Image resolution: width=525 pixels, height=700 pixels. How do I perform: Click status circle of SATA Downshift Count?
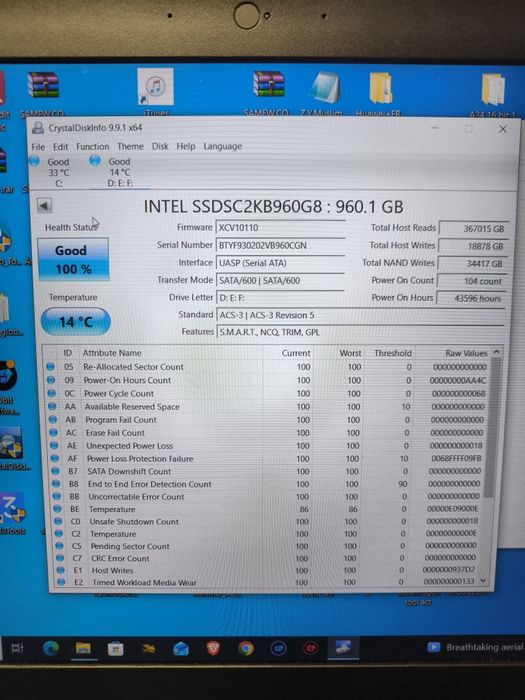[55, 471]
